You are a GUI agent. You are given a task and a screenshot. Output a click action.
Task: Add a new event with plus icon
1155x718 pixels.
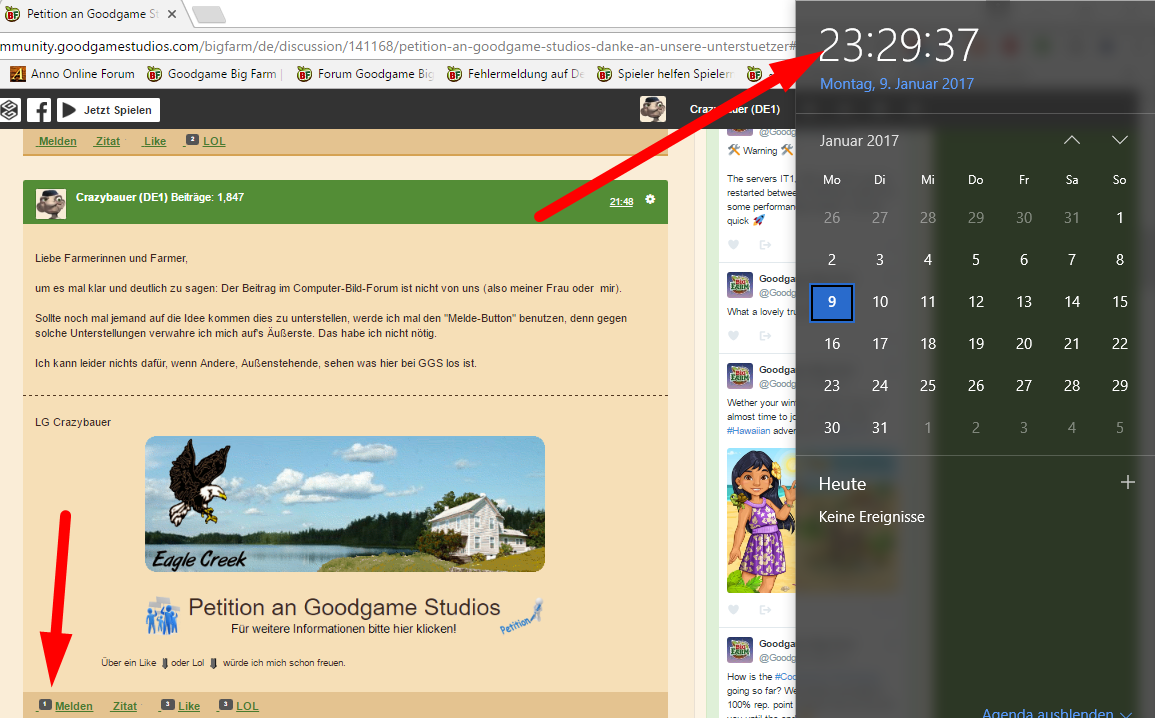point(1127,482)
